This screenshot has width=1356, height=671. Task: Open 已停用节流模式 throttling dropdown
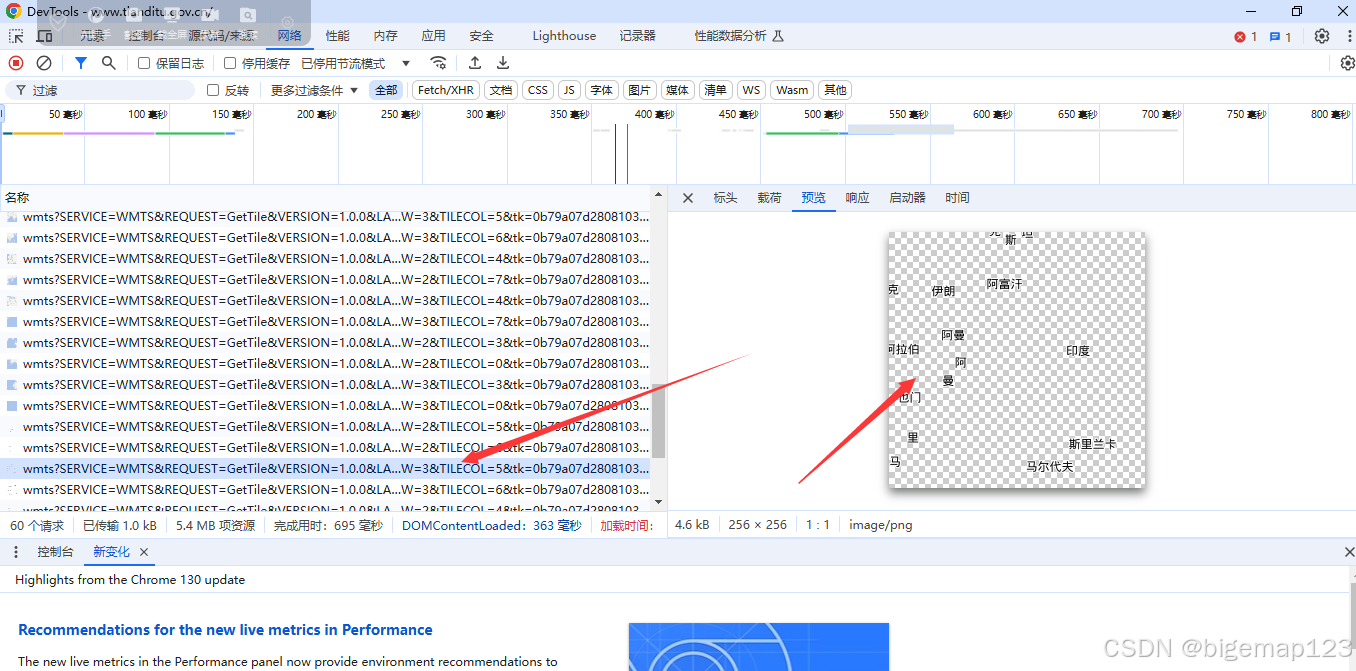click(356, 63)
